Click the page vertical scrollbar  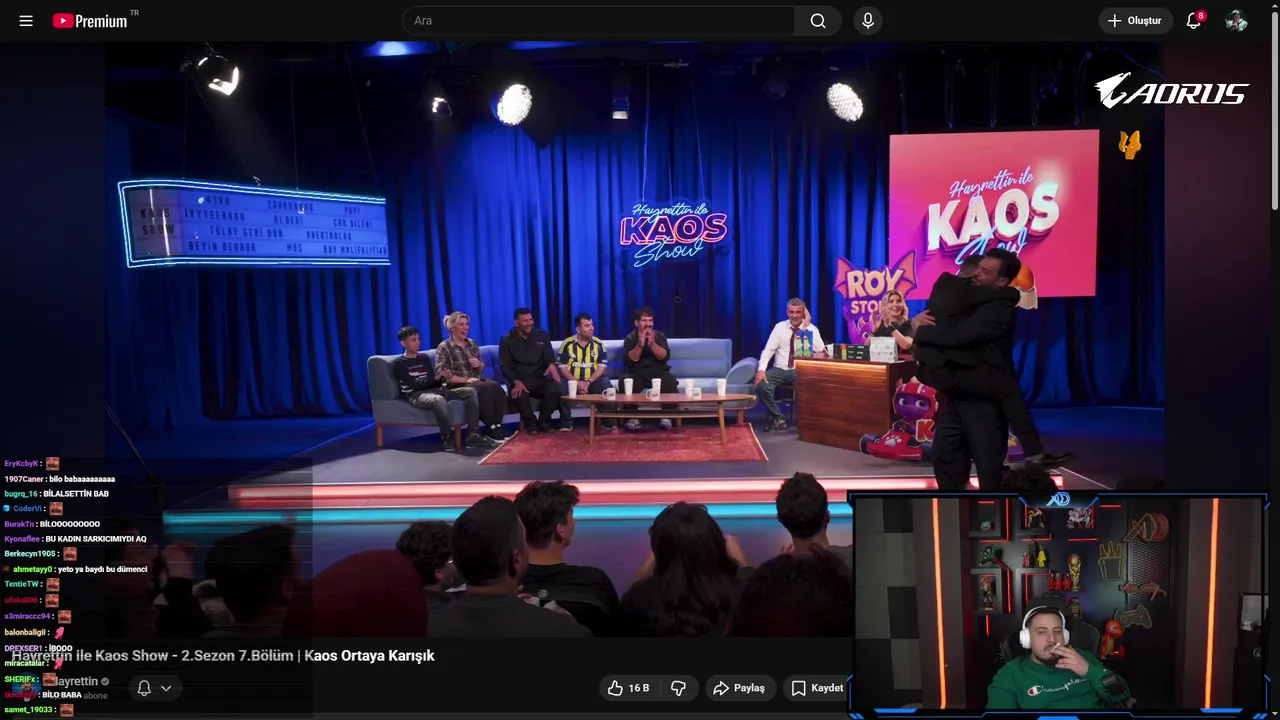[1274, 110]
